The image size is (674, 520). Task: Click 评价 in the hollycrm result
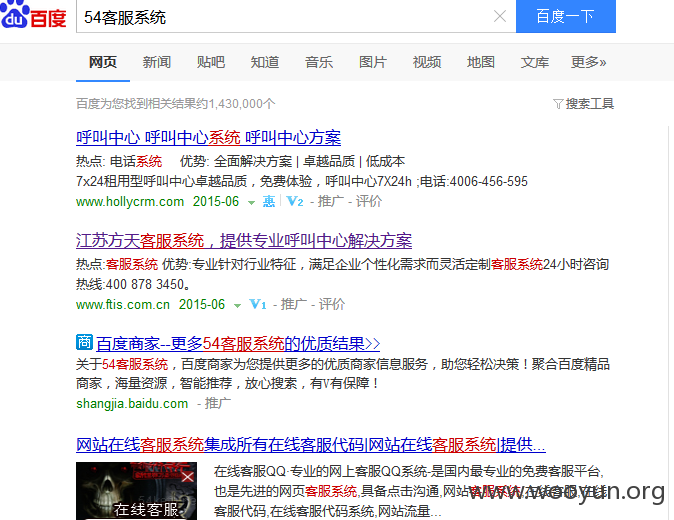click(368, 201)
